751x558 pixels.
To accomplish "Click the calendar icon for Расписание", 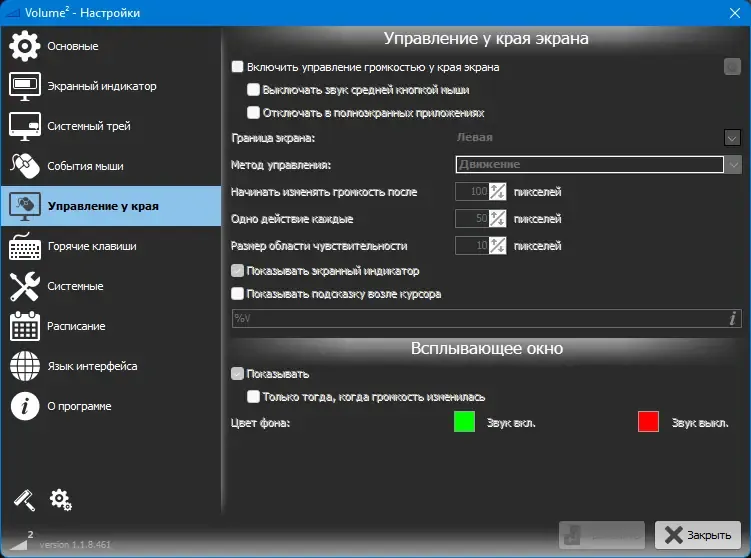I will click(24, 326).
